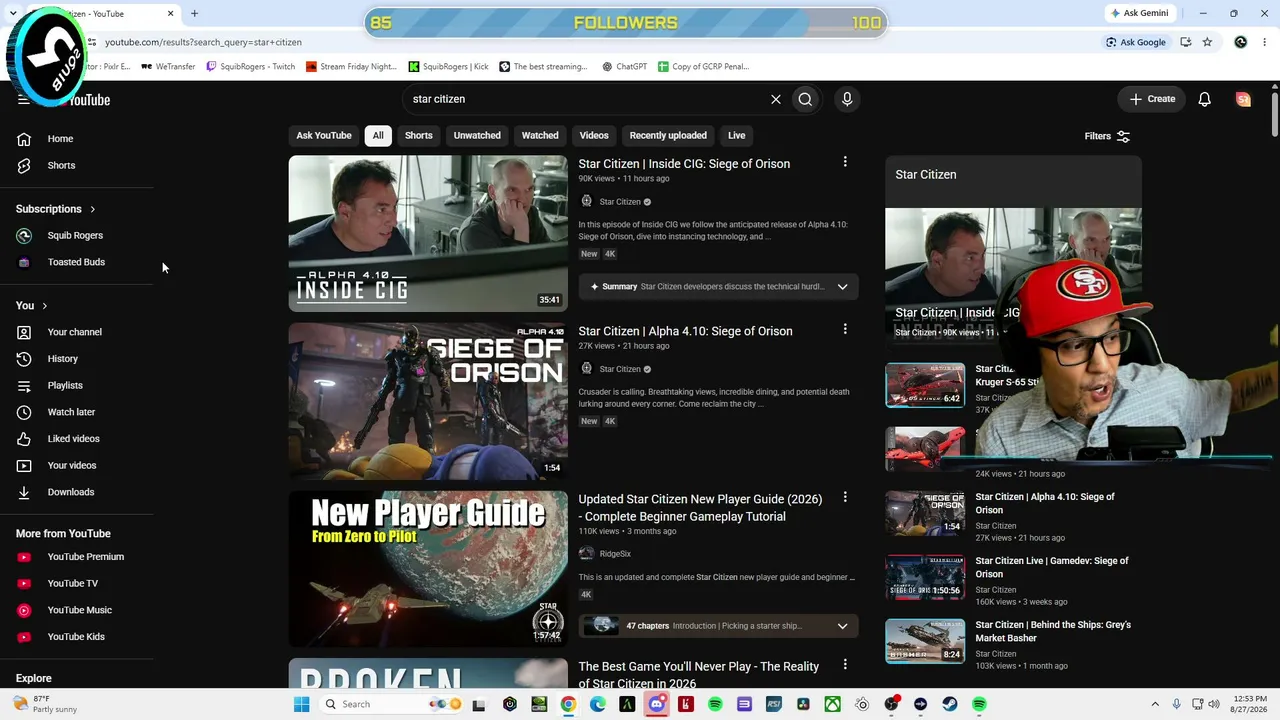Open the SquibRogers - Twitch bookmark
The image size is (1280, 720).
pyautogui.click(x=250, y=67)
